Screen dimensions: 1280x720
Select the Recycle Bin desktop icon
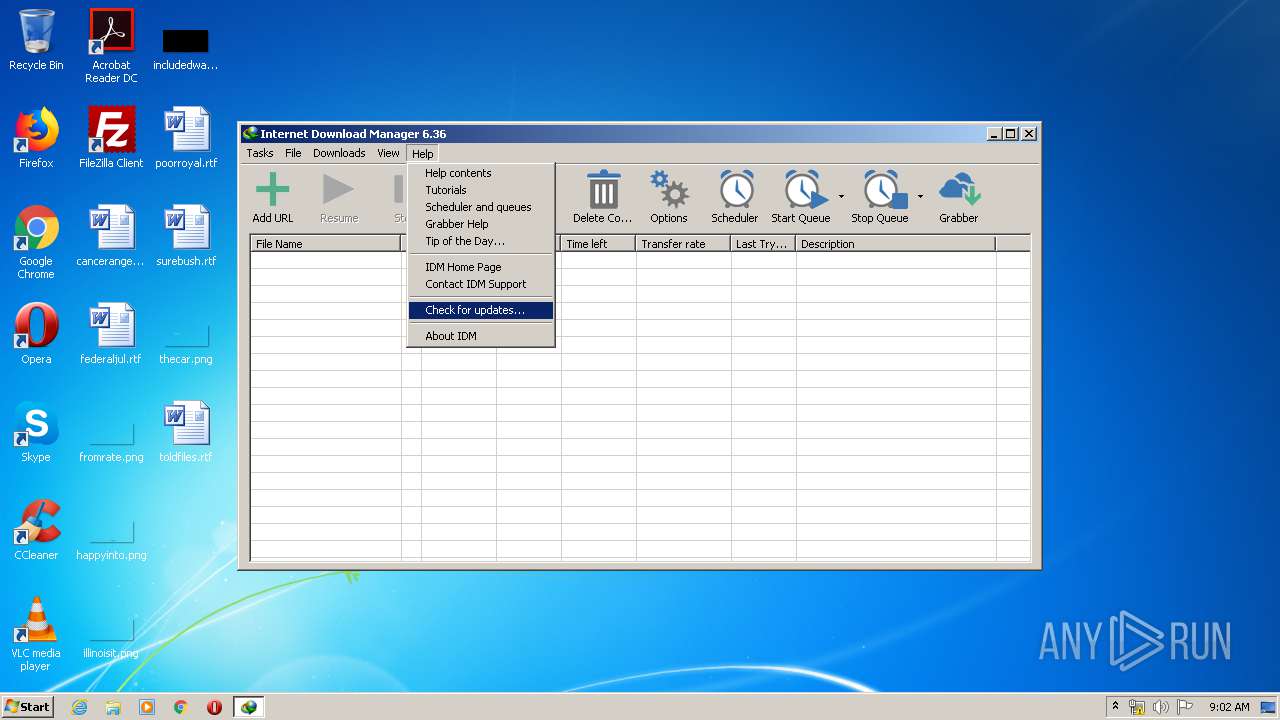click(36, 40)
